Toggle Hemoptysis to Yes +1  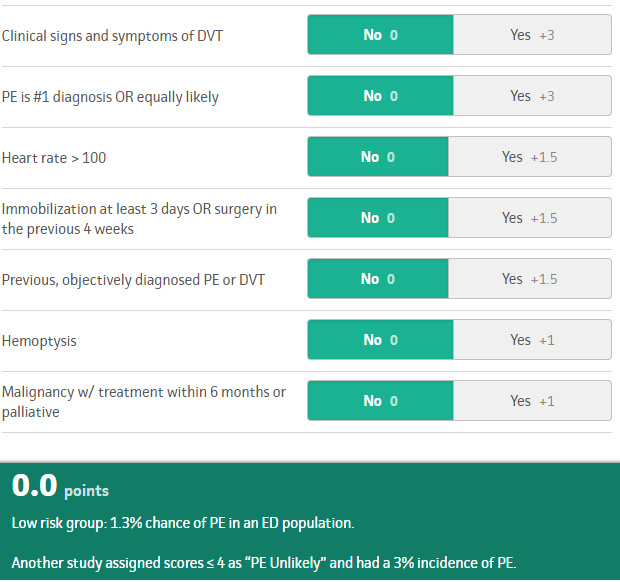(x=532, y=340)
